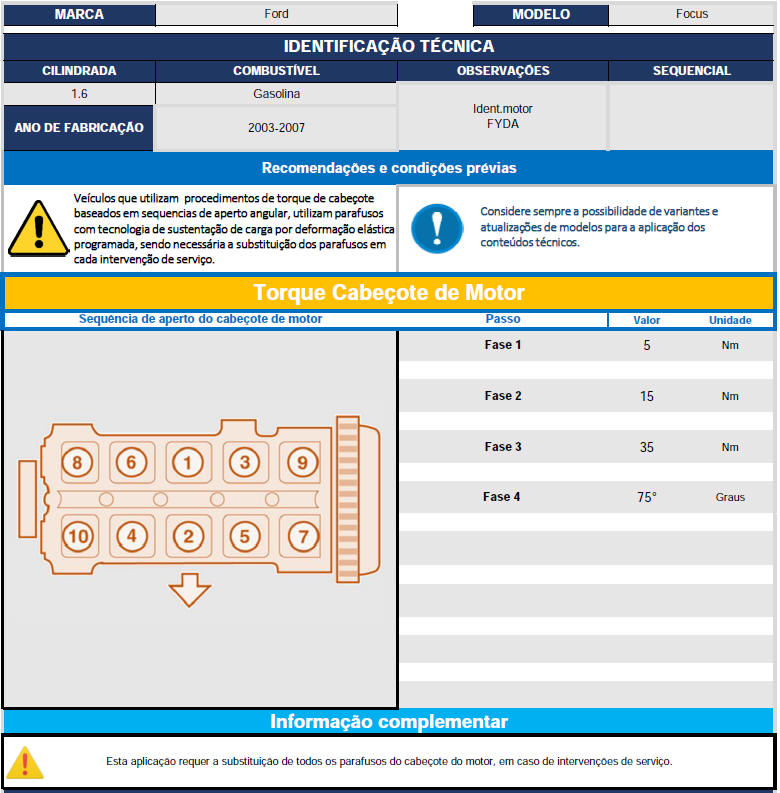Click bolt number 7 in engine diagram
Screen dimensions: 780x793
[302, 536]
